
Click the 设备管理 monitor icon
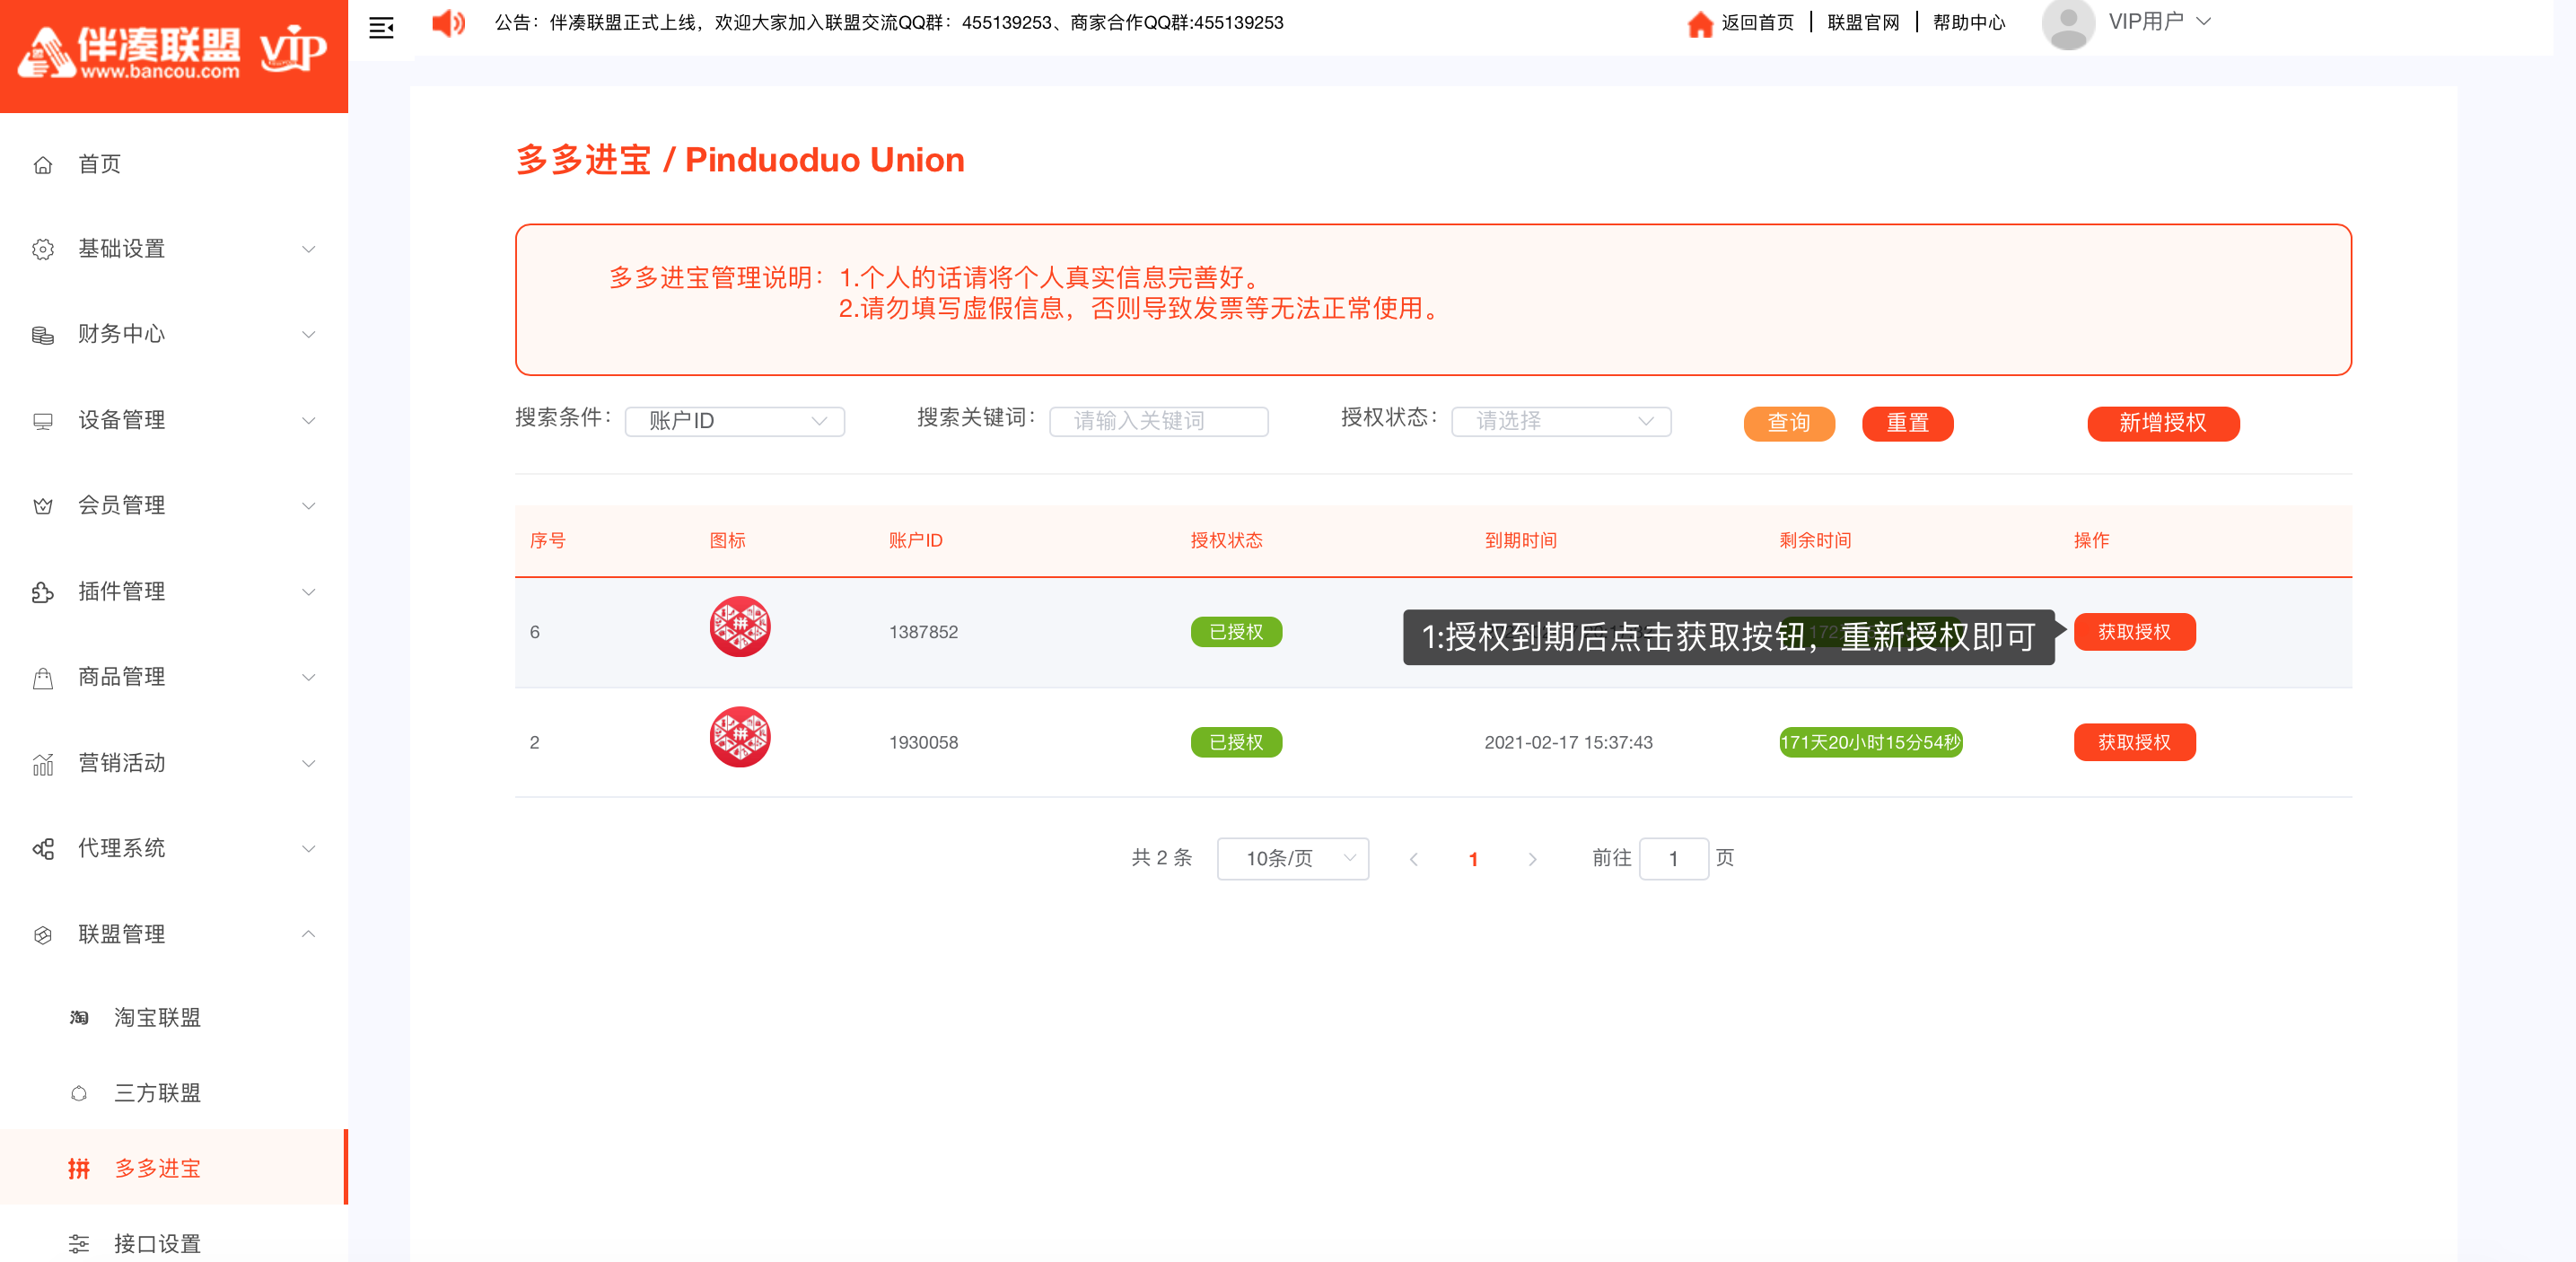pyautogui.click(x=43, y=421)
